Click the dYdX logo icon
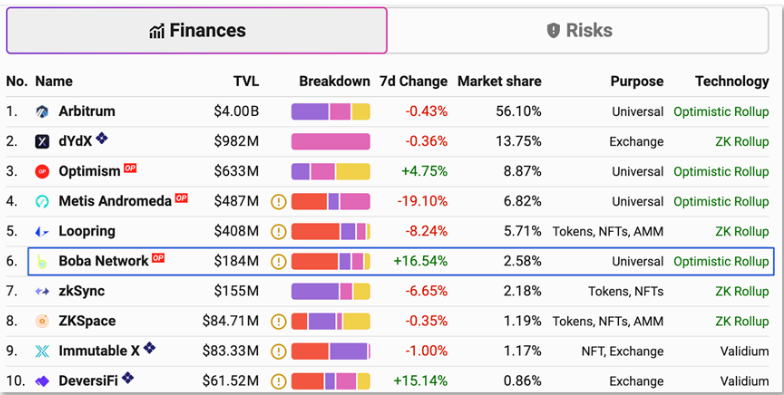 (x=42, y=142)
